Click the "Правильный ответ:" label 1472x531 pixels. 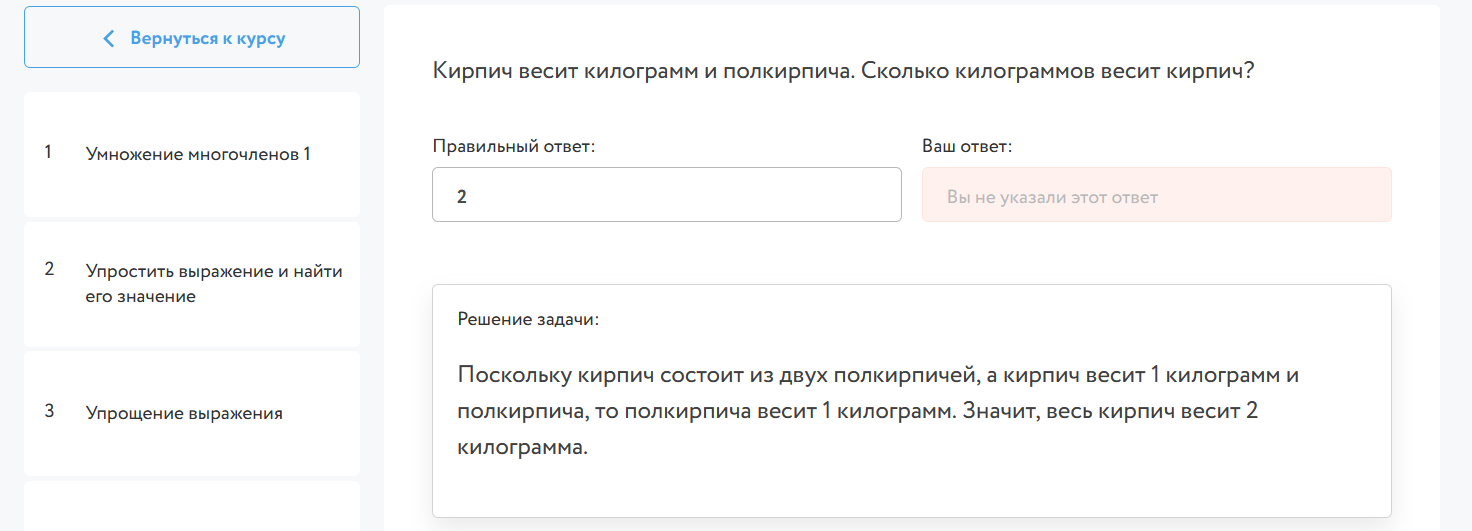tap(513, 146)
